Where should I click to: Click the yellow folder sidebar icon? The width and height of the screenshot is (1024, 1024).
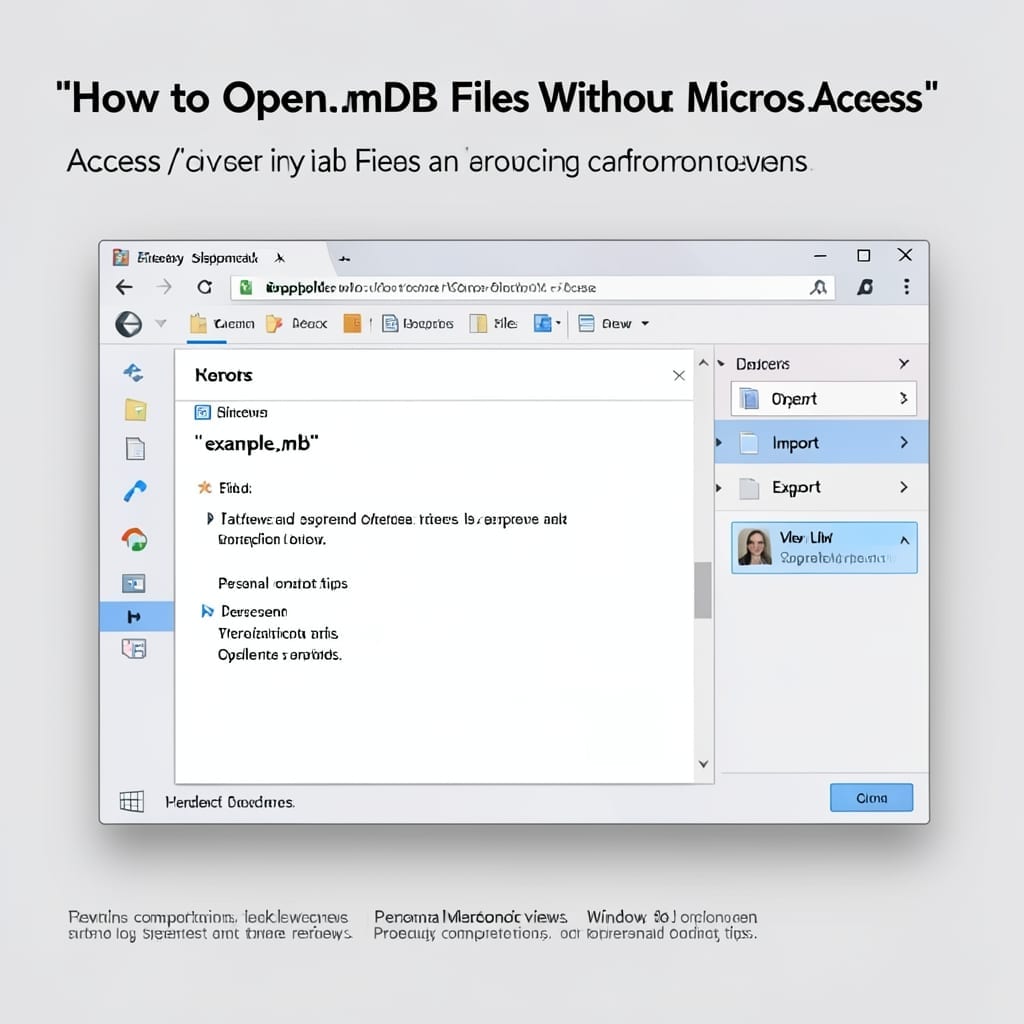pyautogui.click(x=135, y=409)
